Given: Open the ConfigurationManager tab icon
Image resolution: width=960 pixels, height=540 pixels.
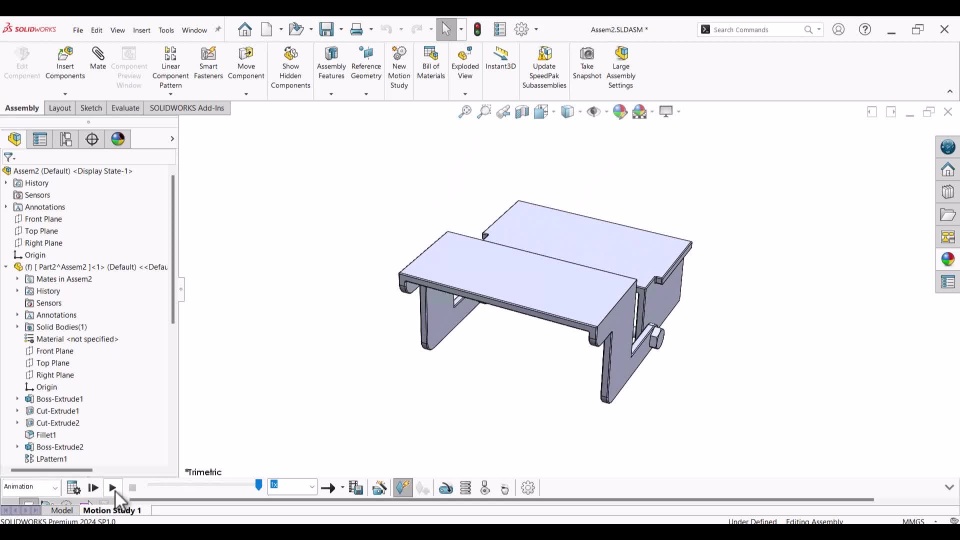Looking at the screenshot, I should click(x=66, y=139).
